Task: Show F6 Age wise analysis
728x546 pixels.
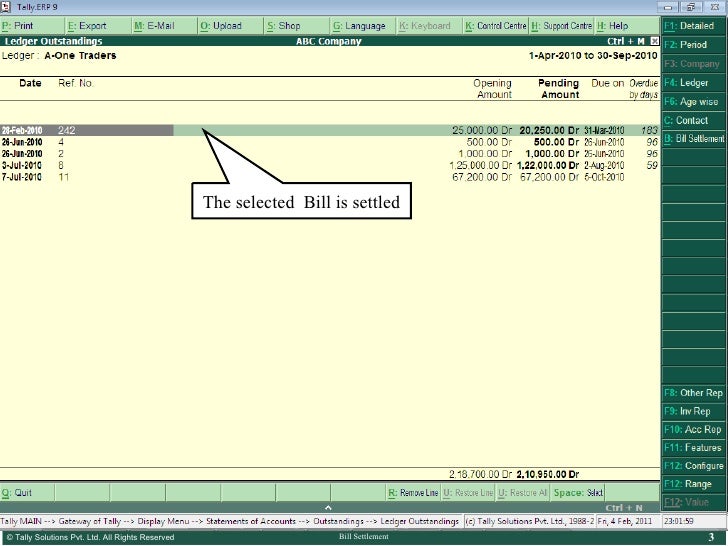Action: coord(694,102)
